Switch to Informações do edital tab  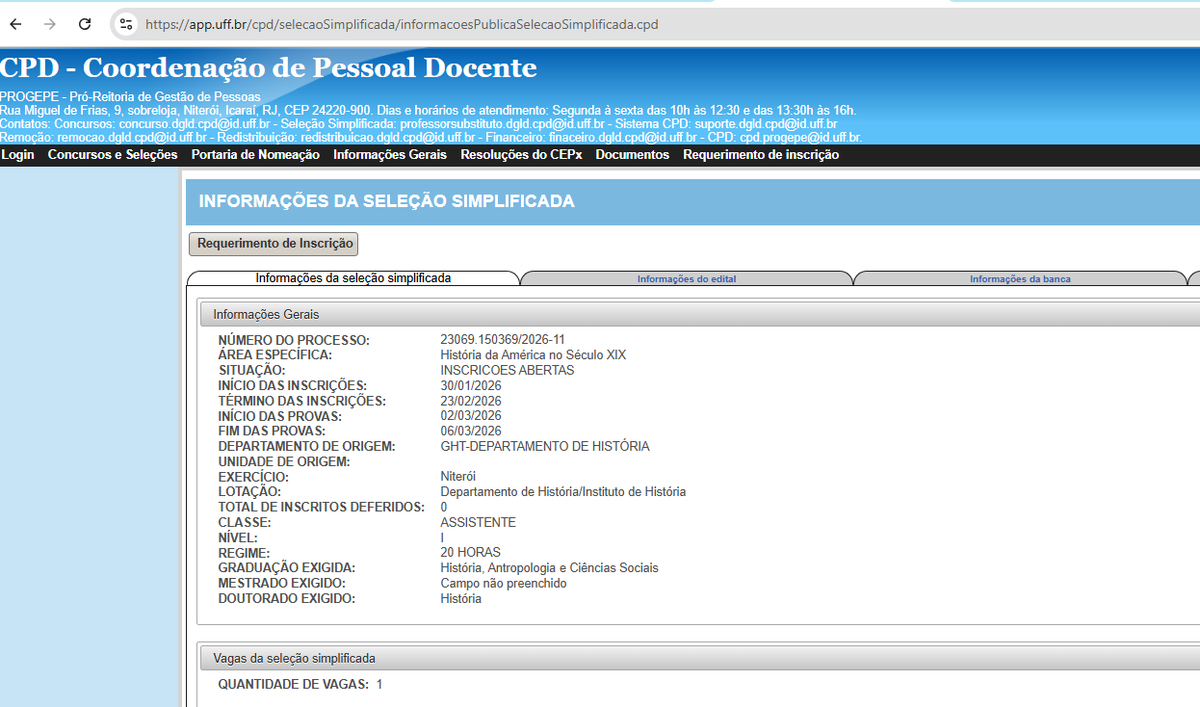coord(686,279)
